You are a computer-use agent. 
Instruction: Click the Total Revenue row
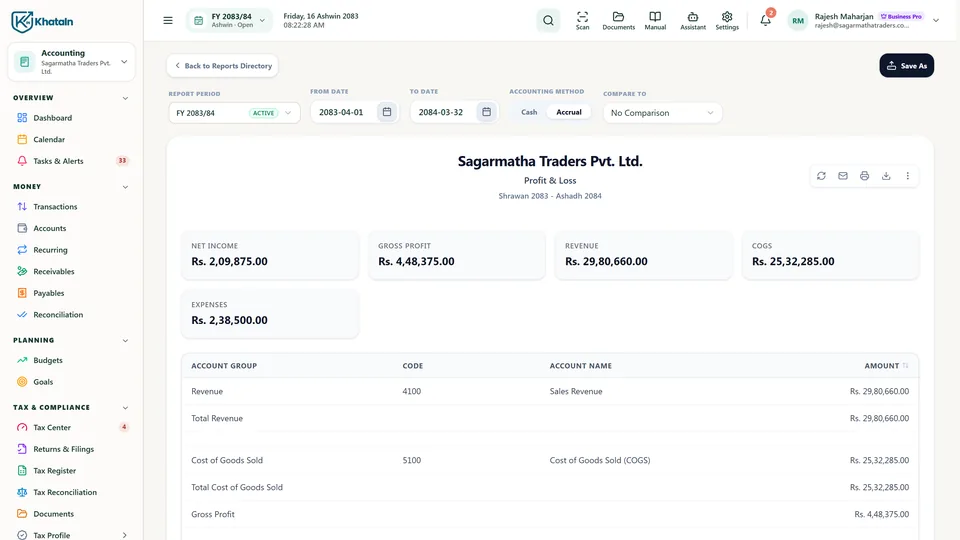[x=550, y=418]
